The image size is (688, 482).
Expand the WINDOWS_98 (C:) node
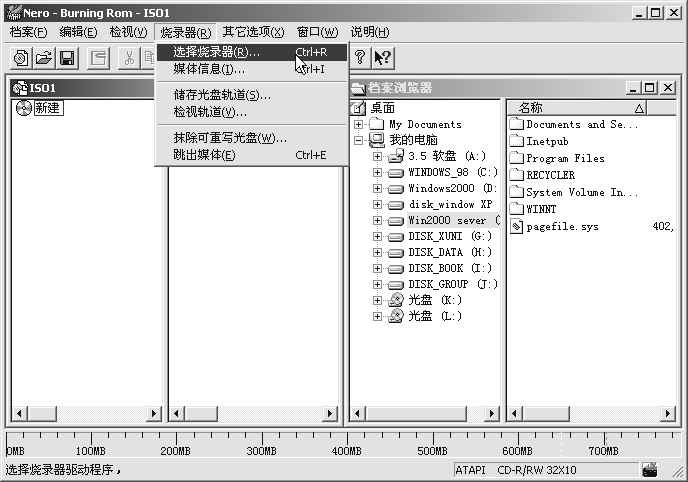[x=377, y=172]
